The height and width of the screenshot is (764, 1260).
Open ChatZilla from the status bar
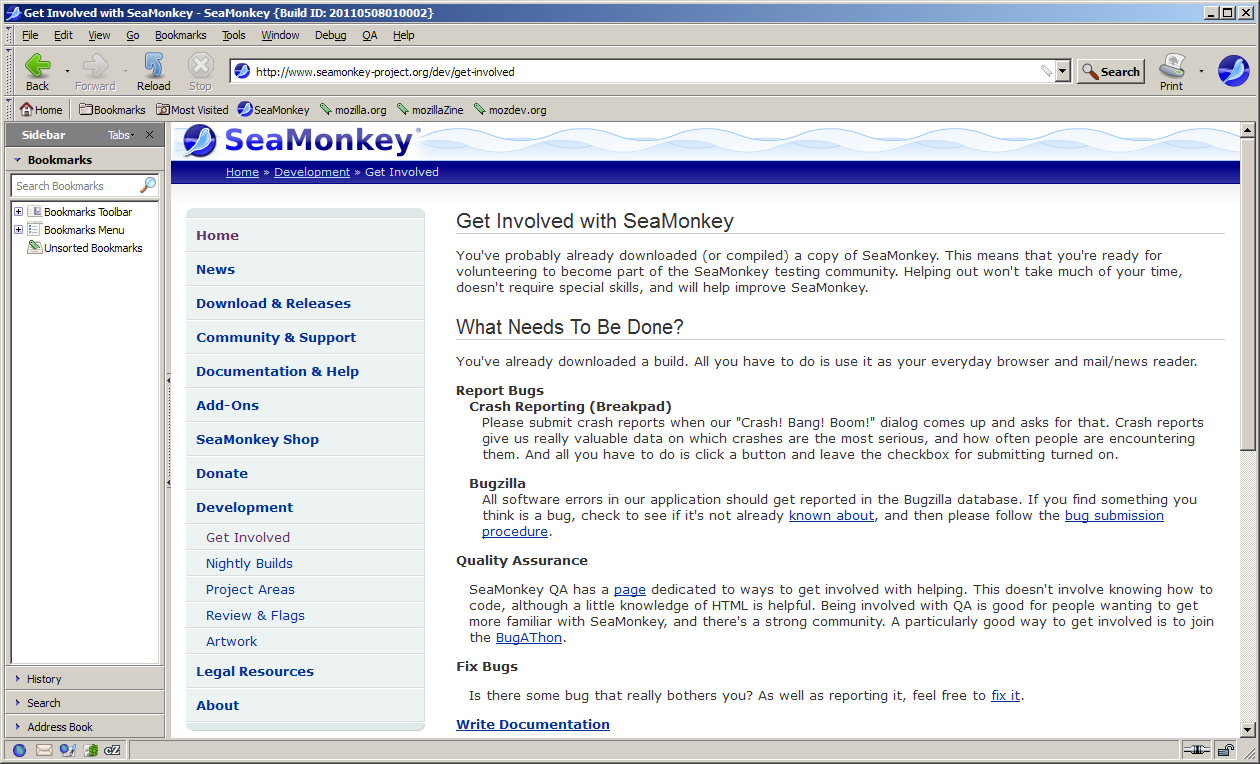(x=113, y=750)
